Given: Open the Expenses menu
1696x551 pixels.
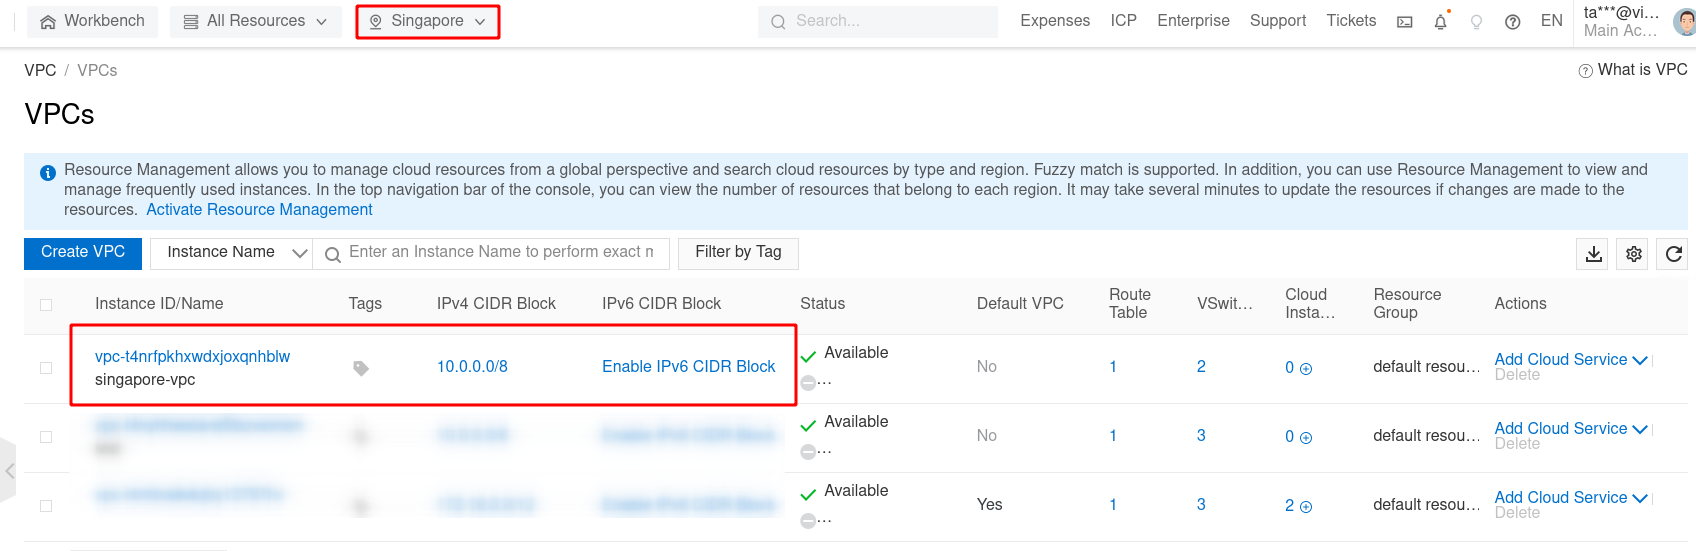Looking at the screenshot, I should point(1054,21).
